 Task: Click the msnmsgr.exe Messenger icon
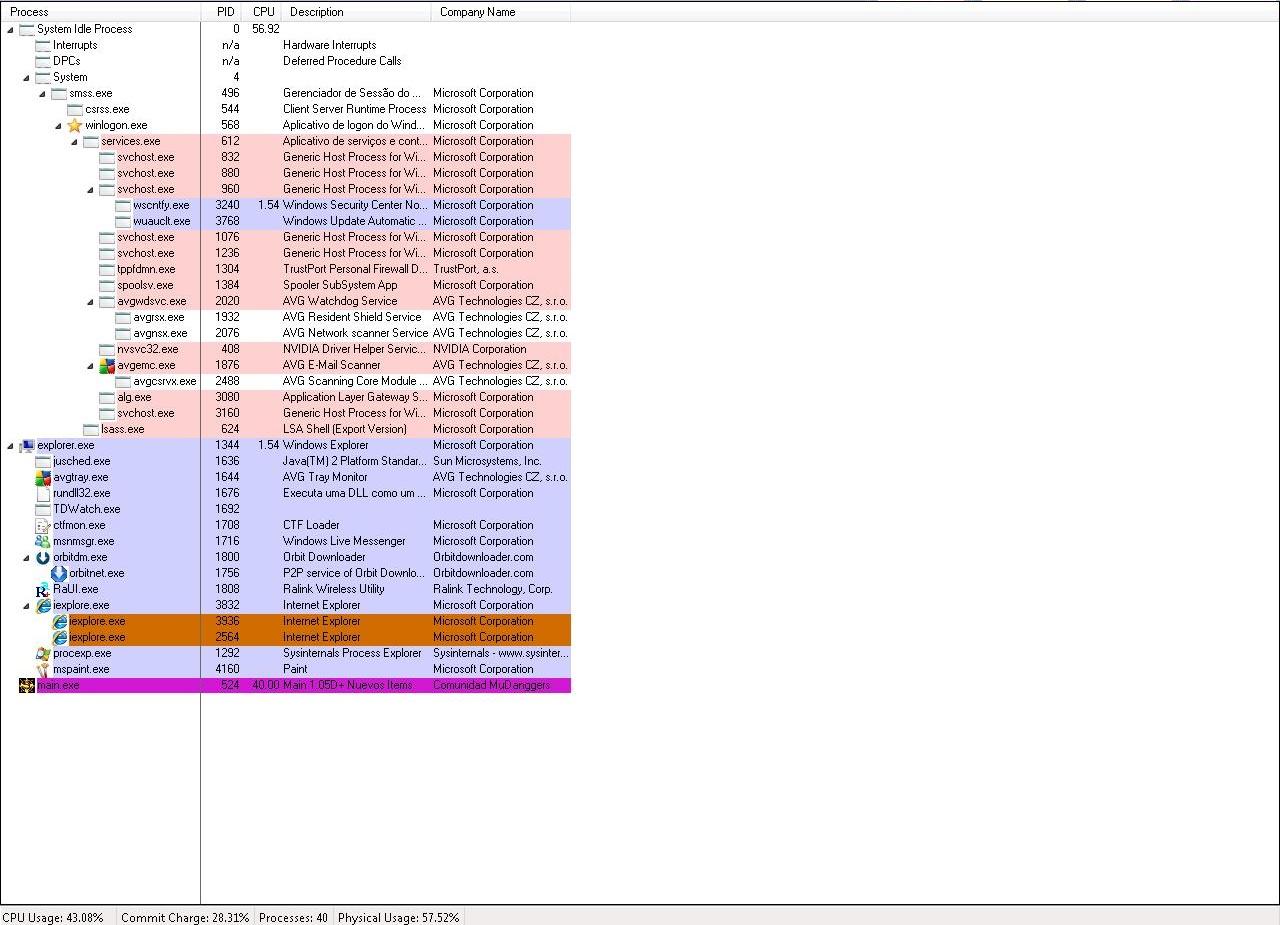pos(43,541)
